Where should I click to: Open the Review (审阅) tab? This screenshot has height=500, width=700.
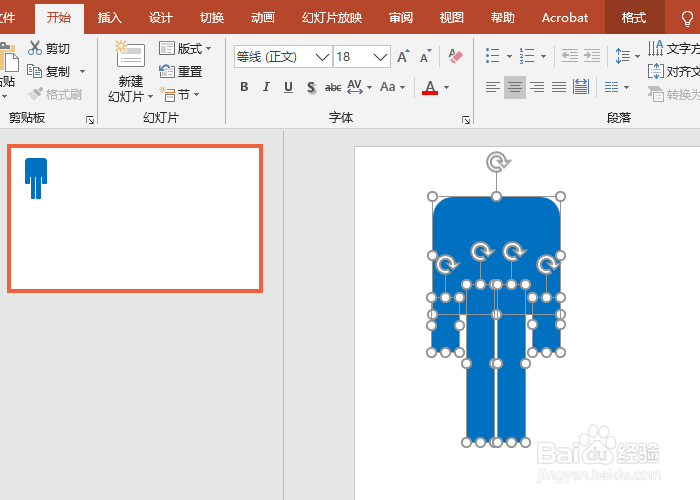pos(401,18)
